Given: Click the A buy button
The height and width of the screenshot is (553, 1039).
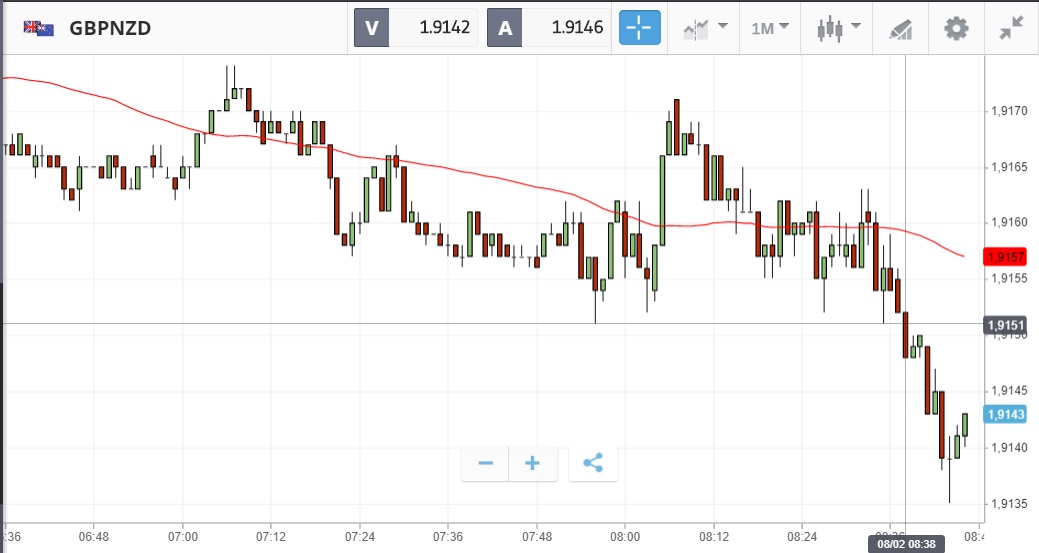Looking at the screenshot, I should pyautogui.click(x=505, y=28).
